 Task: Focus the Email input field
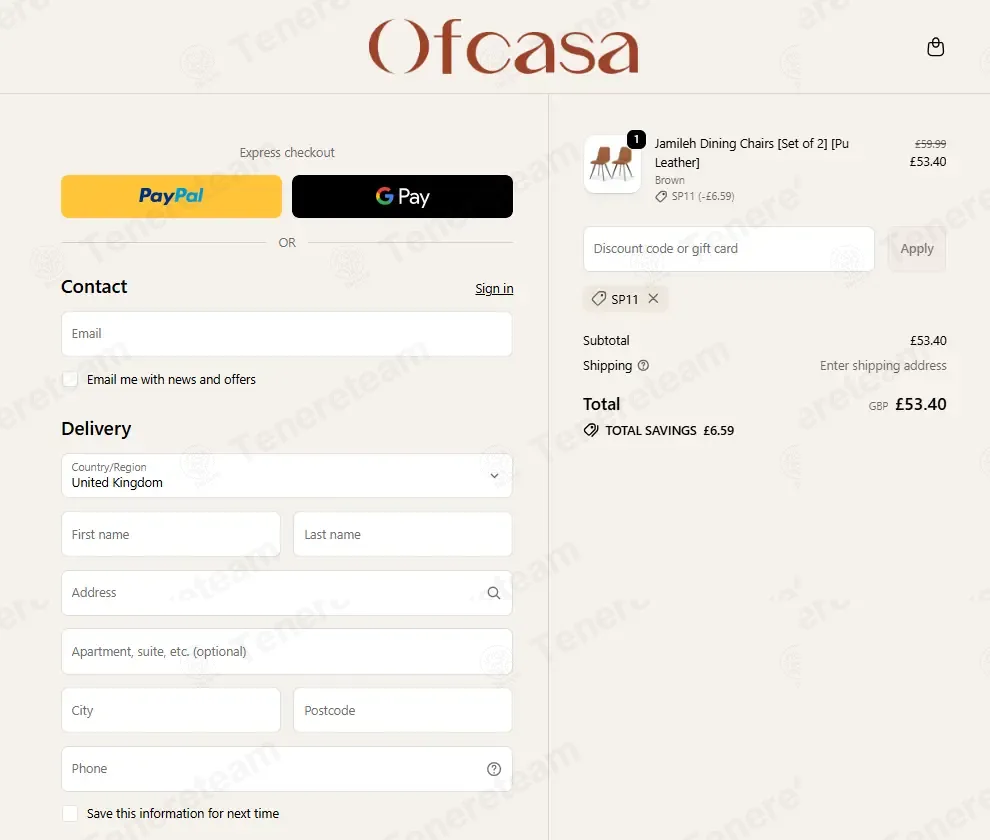287,333
